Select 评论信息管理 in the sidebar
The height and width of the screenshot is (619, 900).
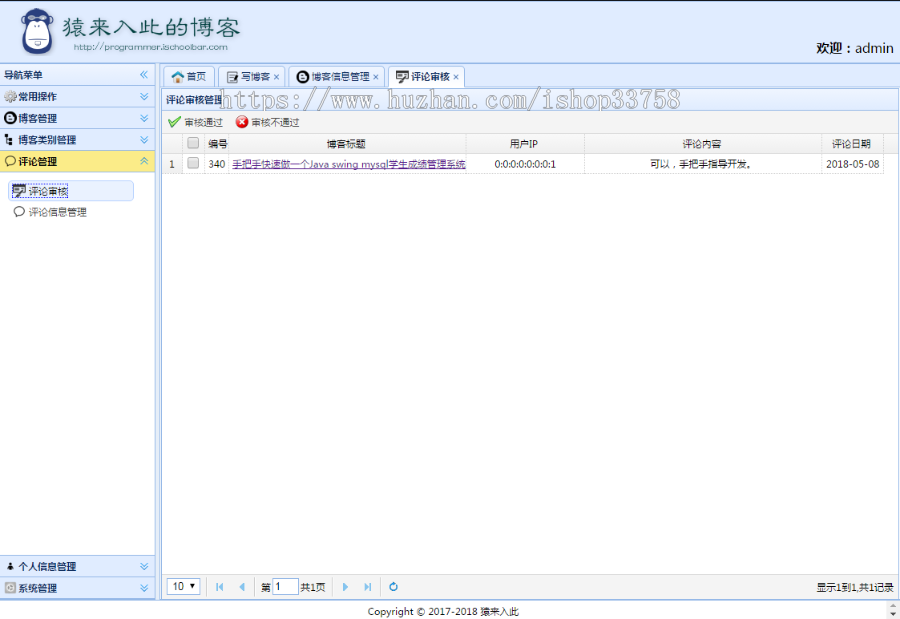click(x=53, y=211)
